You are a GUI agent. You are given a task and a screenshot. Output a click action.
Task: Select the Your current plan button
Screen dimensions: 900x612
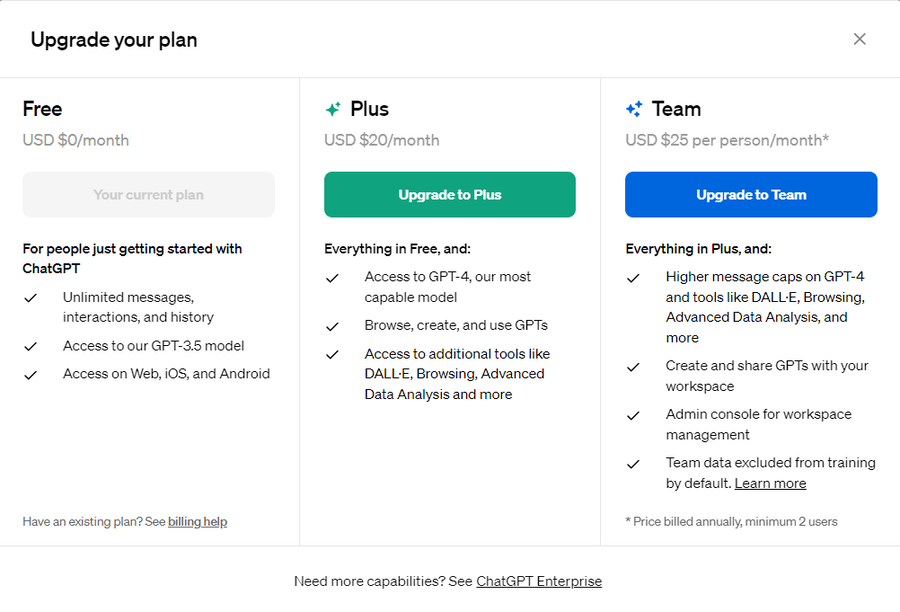[148, 194]
